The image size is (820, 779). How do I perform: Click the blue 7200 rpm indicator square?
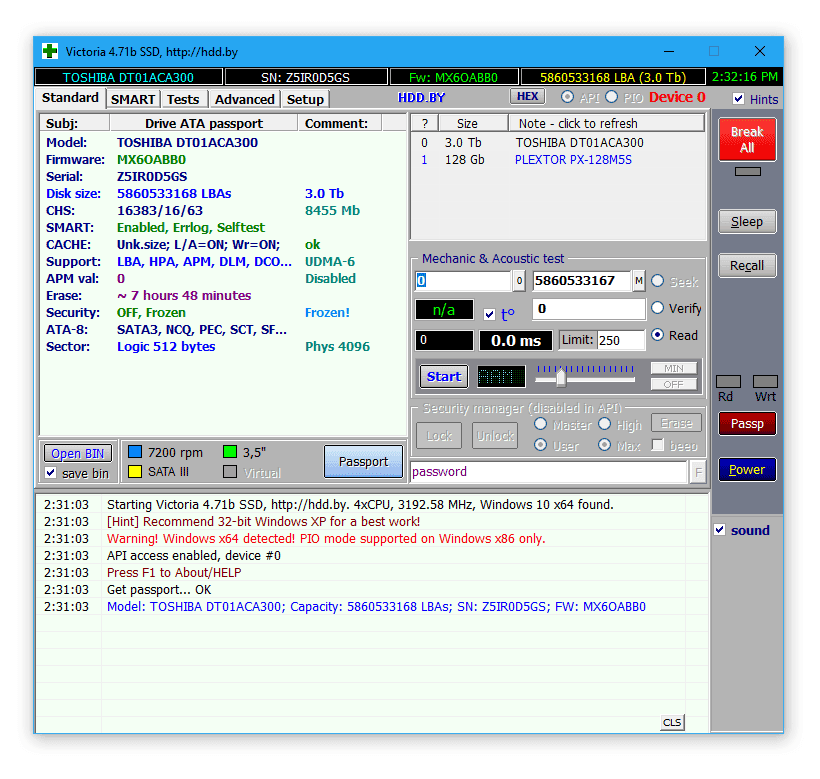(x=135, y=452)
